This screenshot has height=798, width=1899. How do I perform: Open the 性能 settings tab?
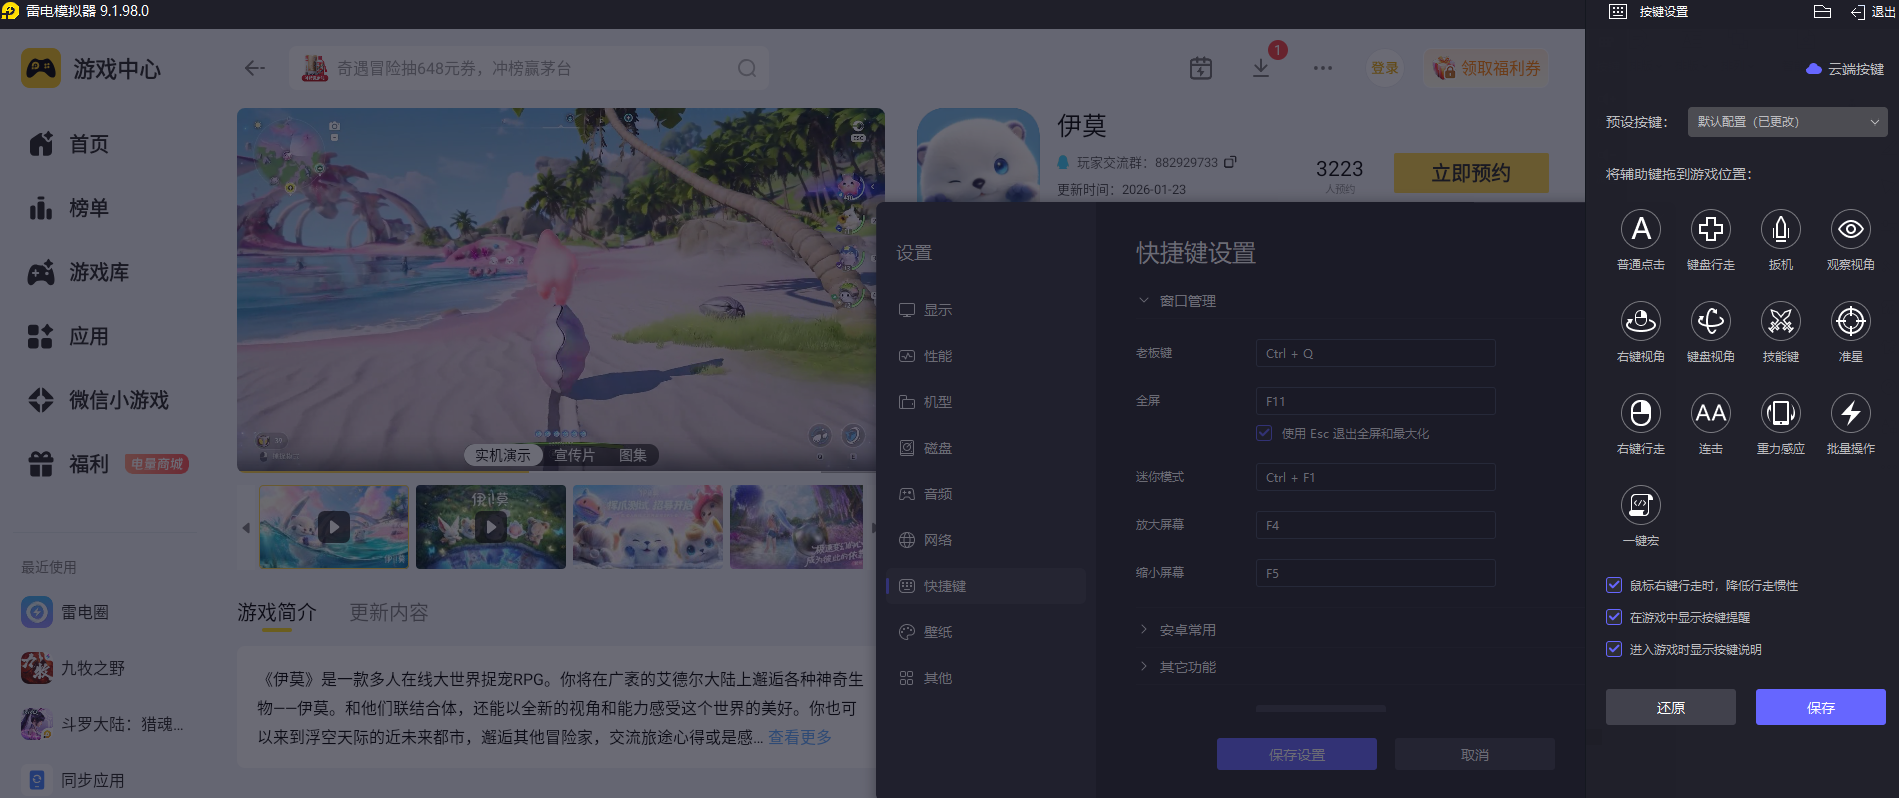pyautogui.click(x=937, y=356)
